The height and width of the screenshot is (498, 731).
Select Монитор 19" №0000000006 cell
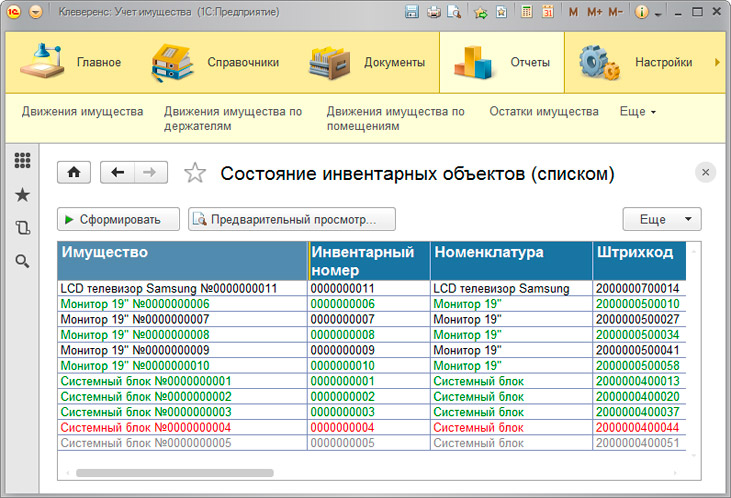[182, 304]
